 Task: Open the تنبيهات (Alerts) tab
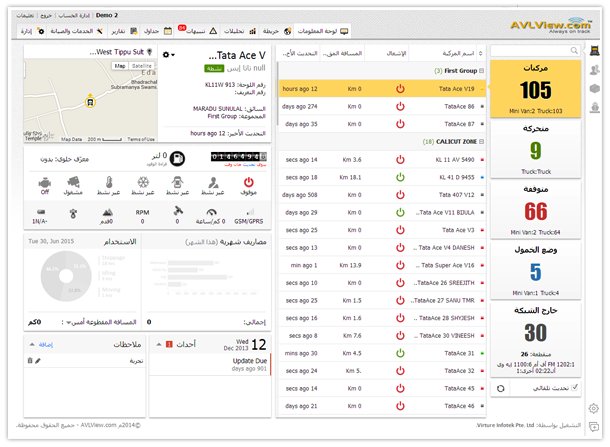205,31
